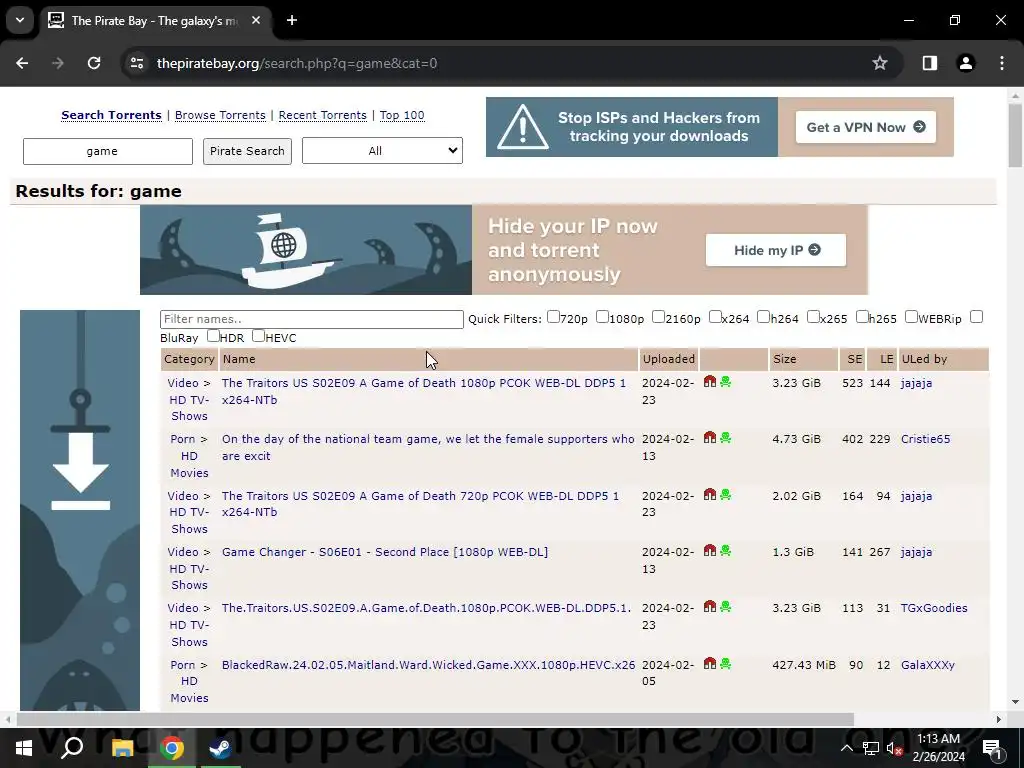Enable the HDR quick filter

pyautogui.click(x=213, y=336)
